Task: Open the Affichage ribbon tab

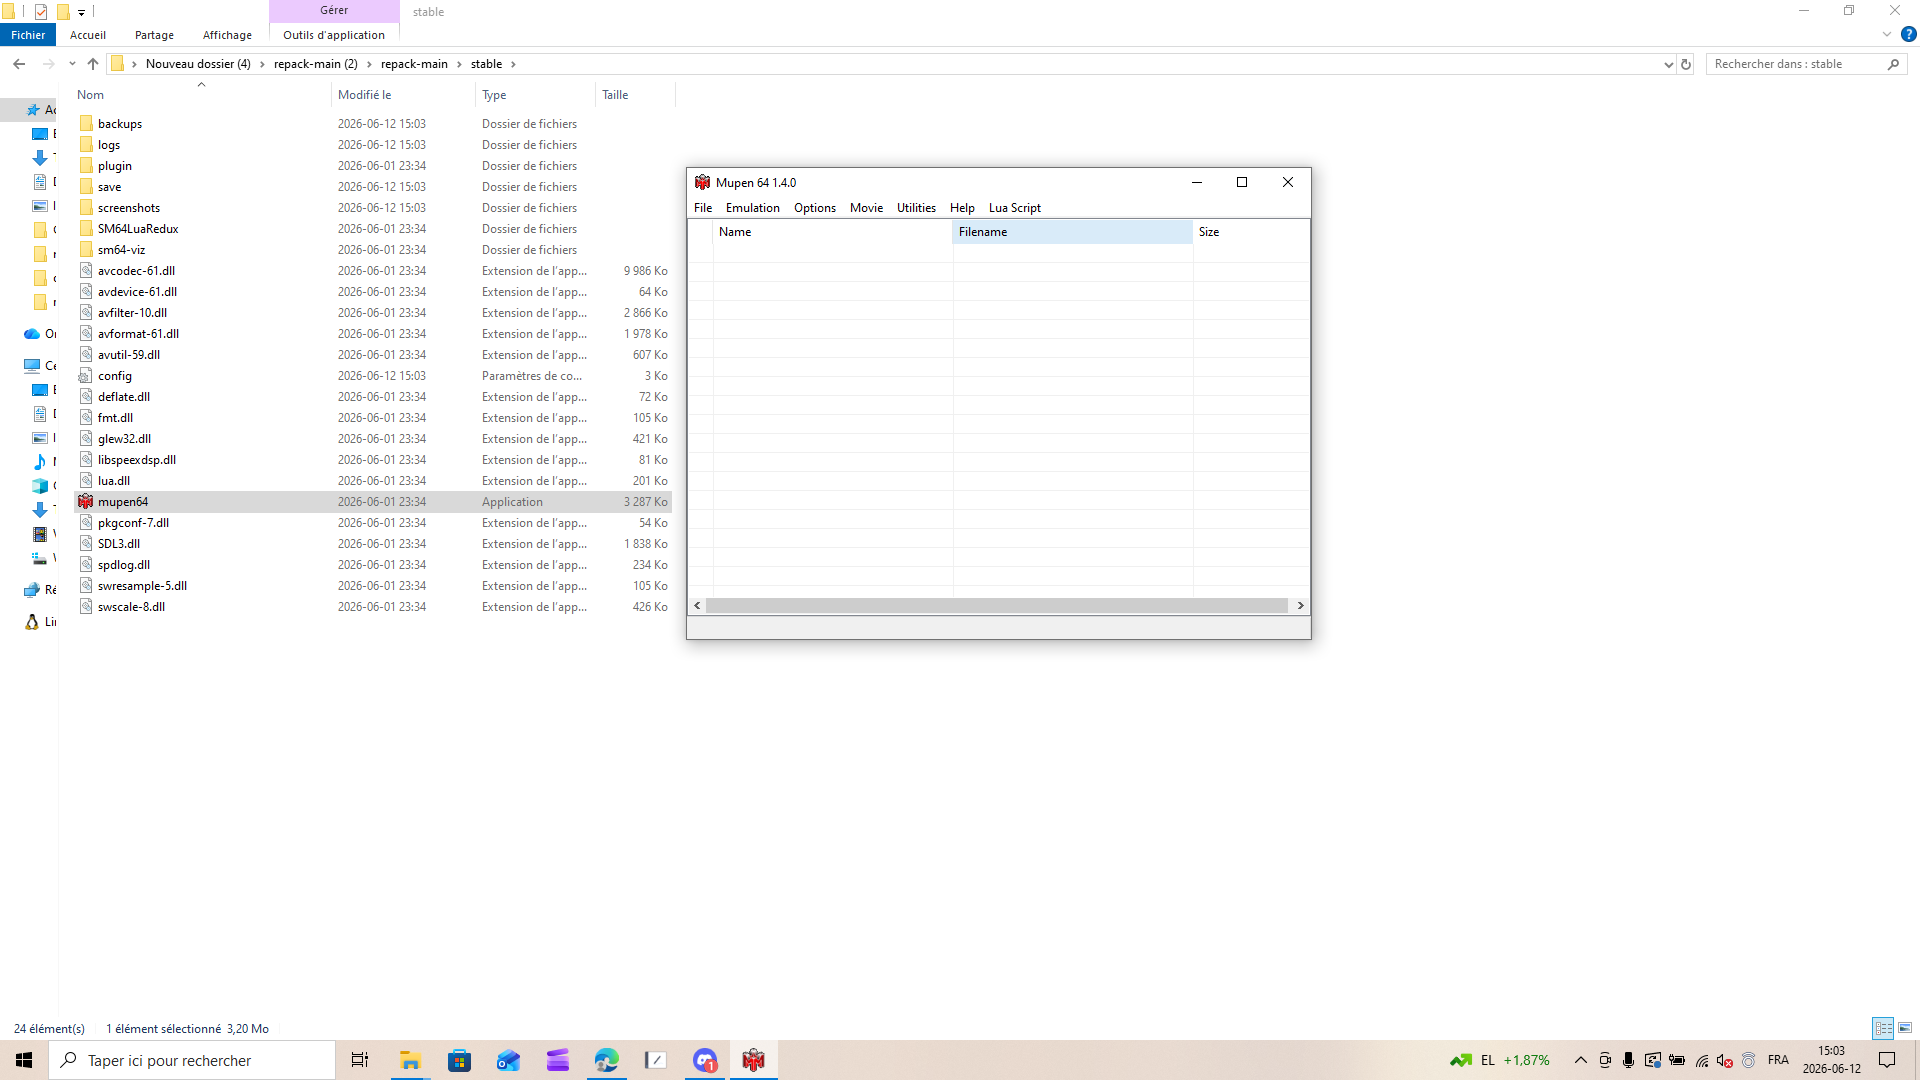Action: pos(227,35)
